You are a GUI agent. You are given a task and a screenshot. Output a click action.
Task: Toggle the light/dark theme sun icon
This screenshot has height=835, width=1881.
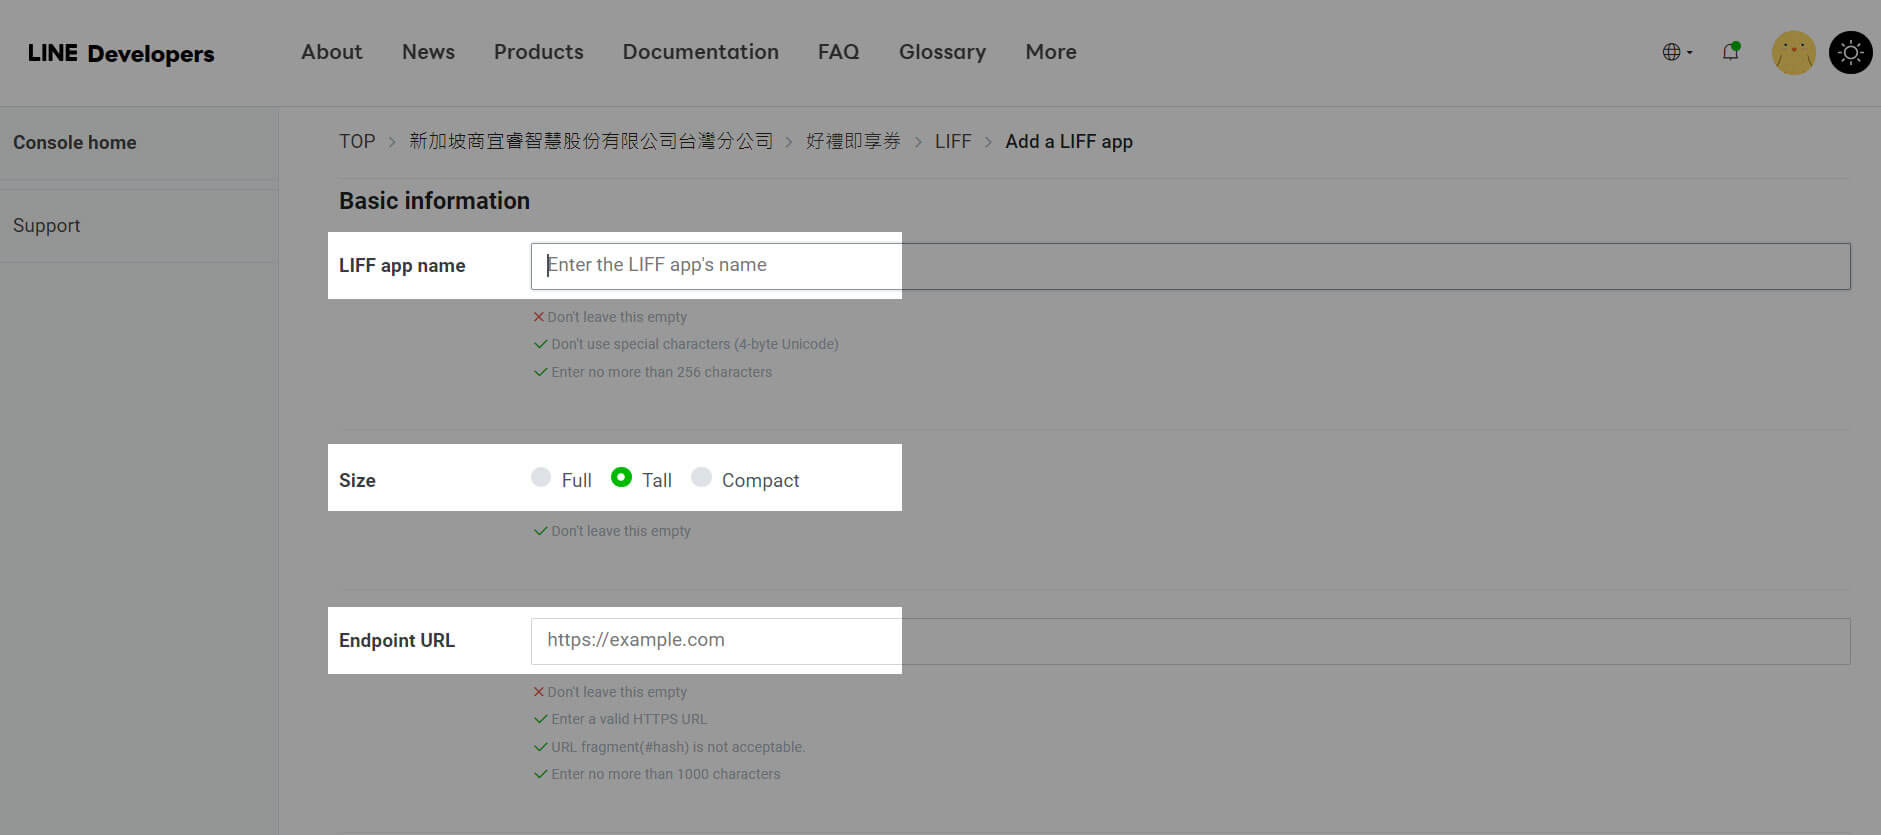(x=1850, y=52)
